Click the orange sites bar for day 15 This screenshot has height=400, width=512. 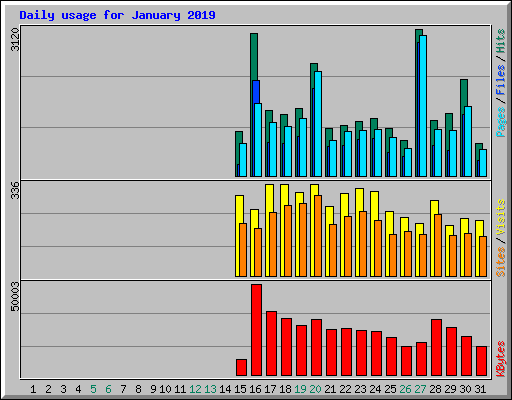coord(243,250)
